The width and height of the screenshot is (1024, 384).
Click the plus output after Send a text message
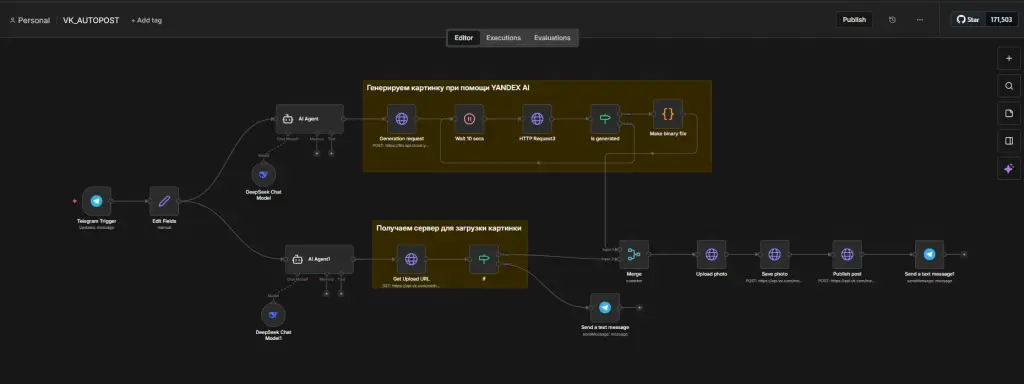640,307
